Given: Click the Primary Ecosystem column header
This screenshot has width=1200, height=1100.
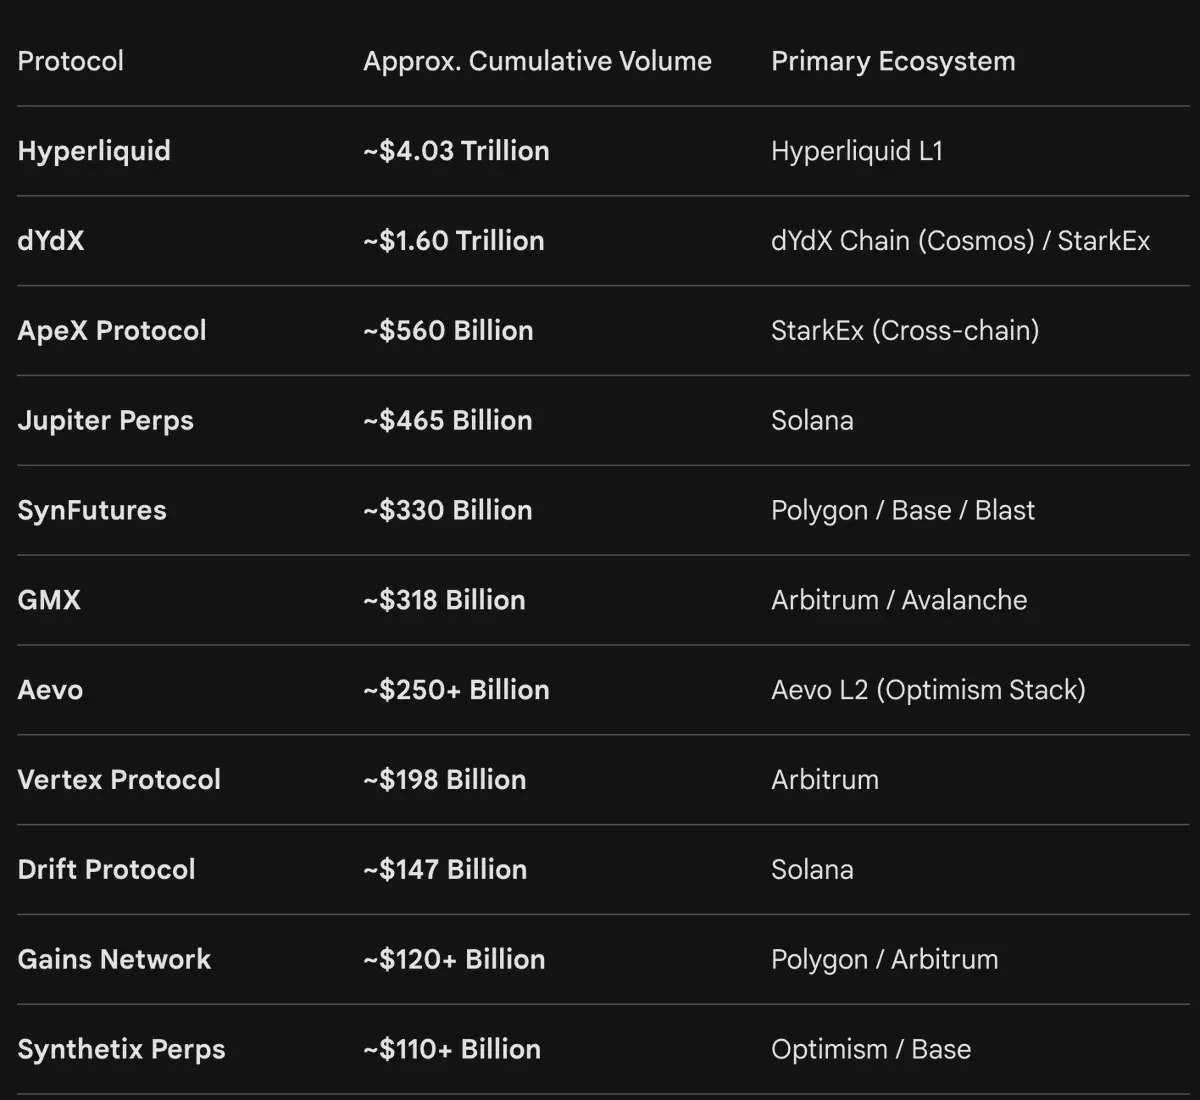Looking at the screenshot, I should pos(892,61).
